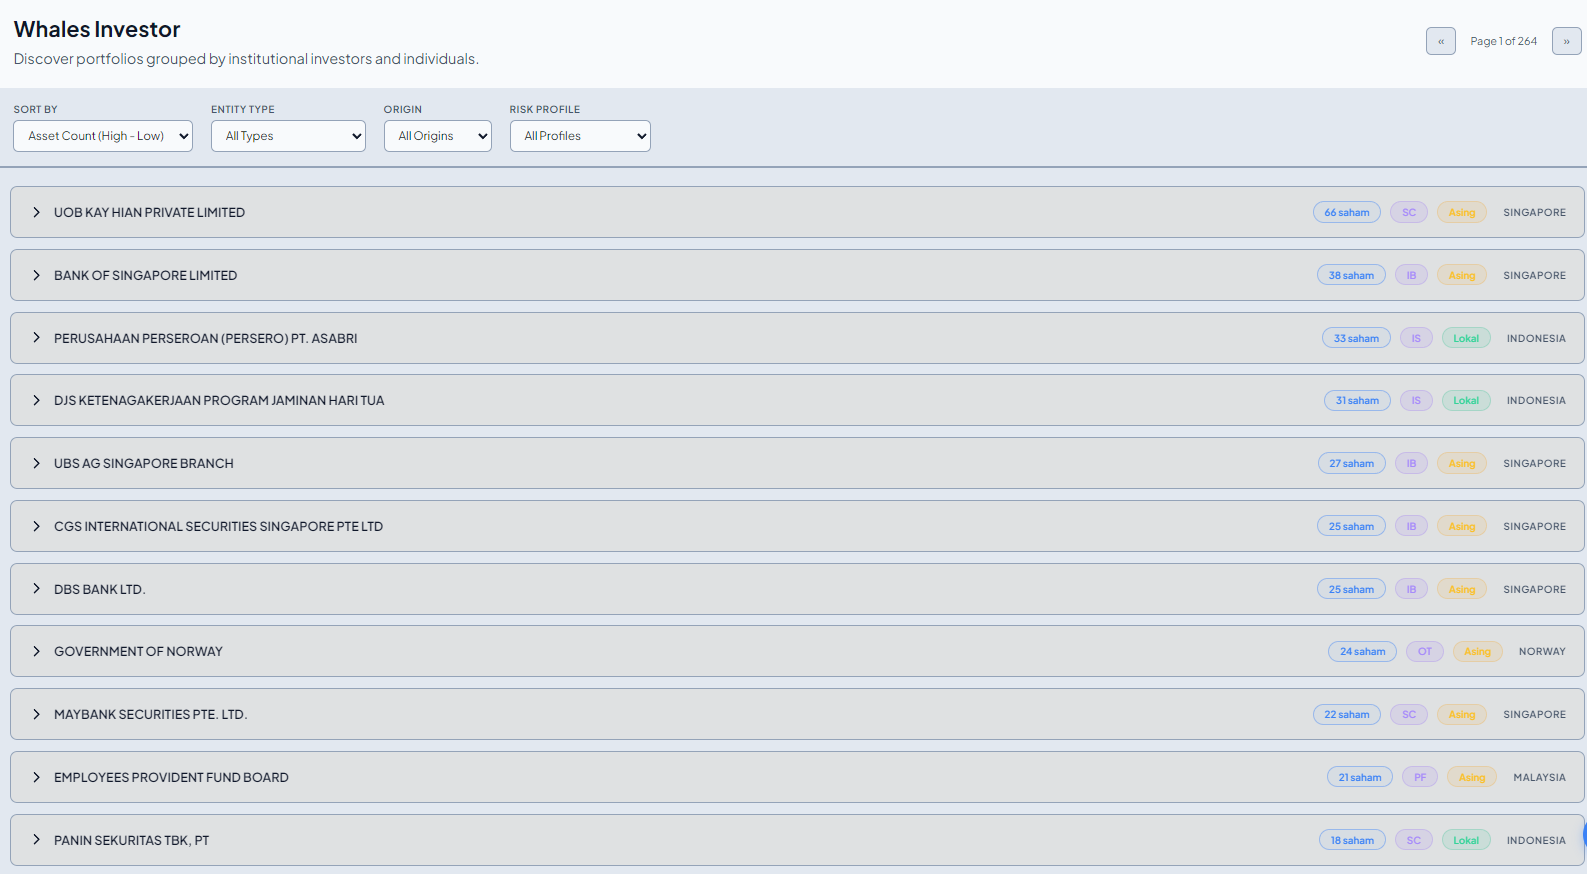Screen dimensions: 1587x874
Task: Click the IB badge on Bank of Singapore
Action: pyautogui.click(x=1411, y=275)
